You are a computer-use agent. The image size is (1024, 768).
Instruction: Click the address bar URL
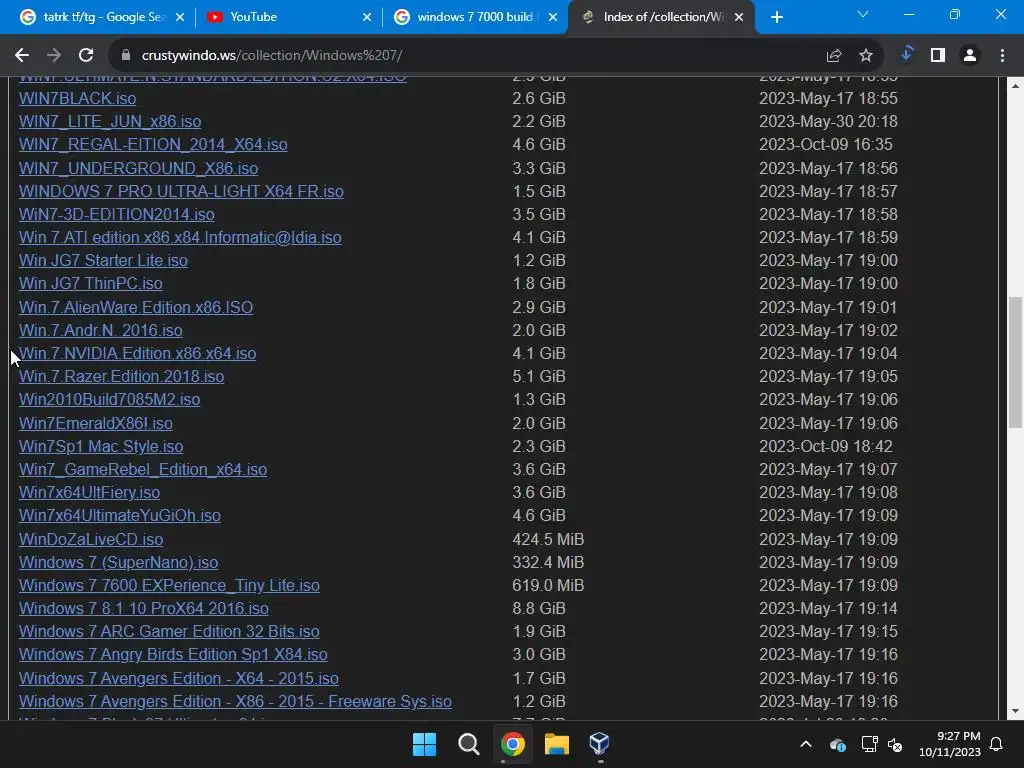[272, 56]
